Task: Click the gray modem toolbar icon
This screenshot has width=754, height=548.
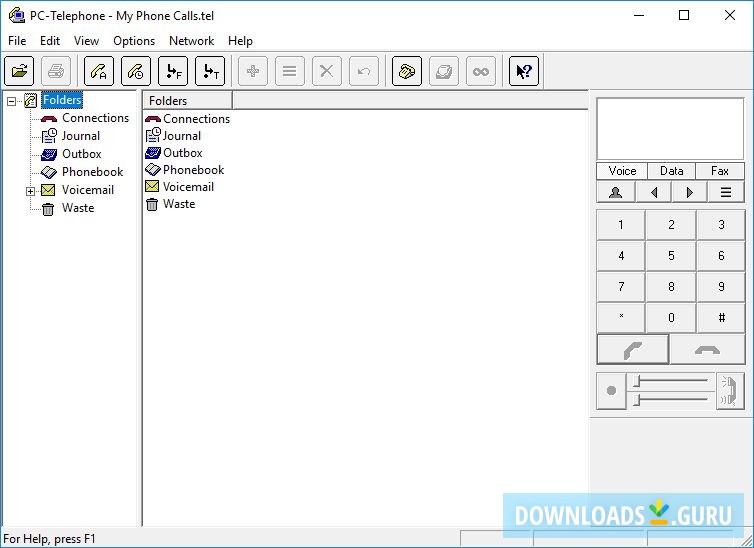Action: coord(444,71)
